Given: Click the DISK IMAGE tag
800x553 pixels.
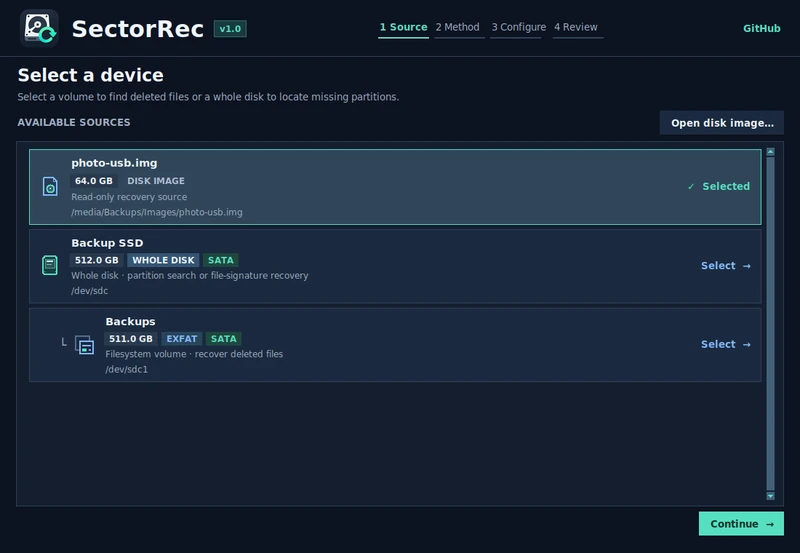Looking at the screenshot, I should 156,181.
